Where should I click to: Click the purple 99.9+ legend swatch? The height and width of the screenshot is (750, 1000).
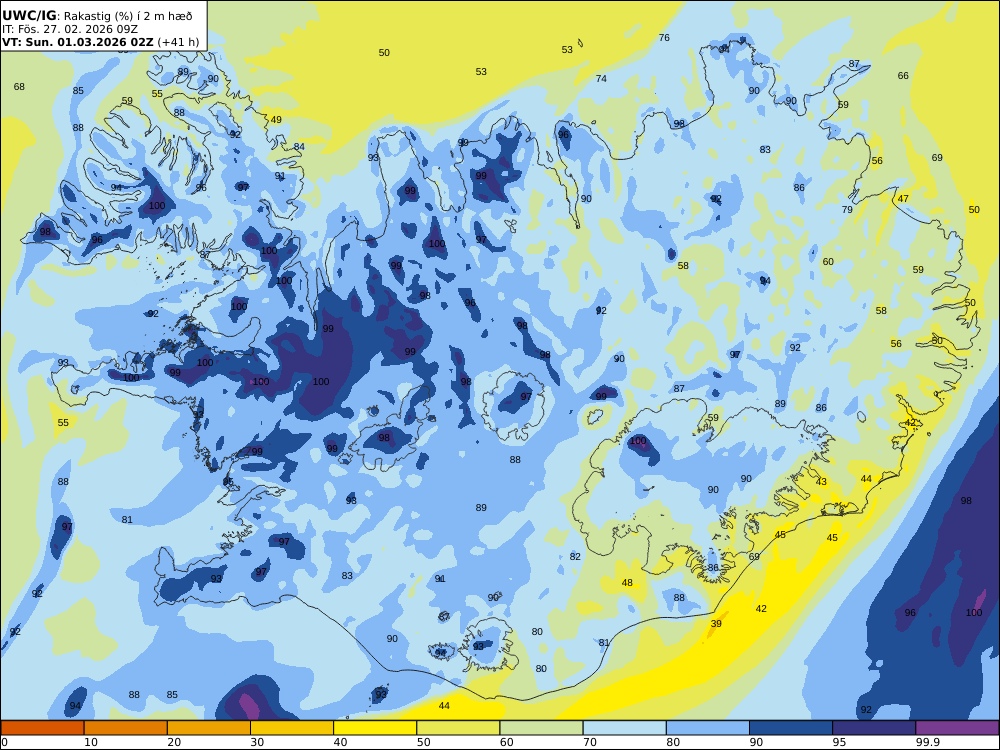[957, 728]
